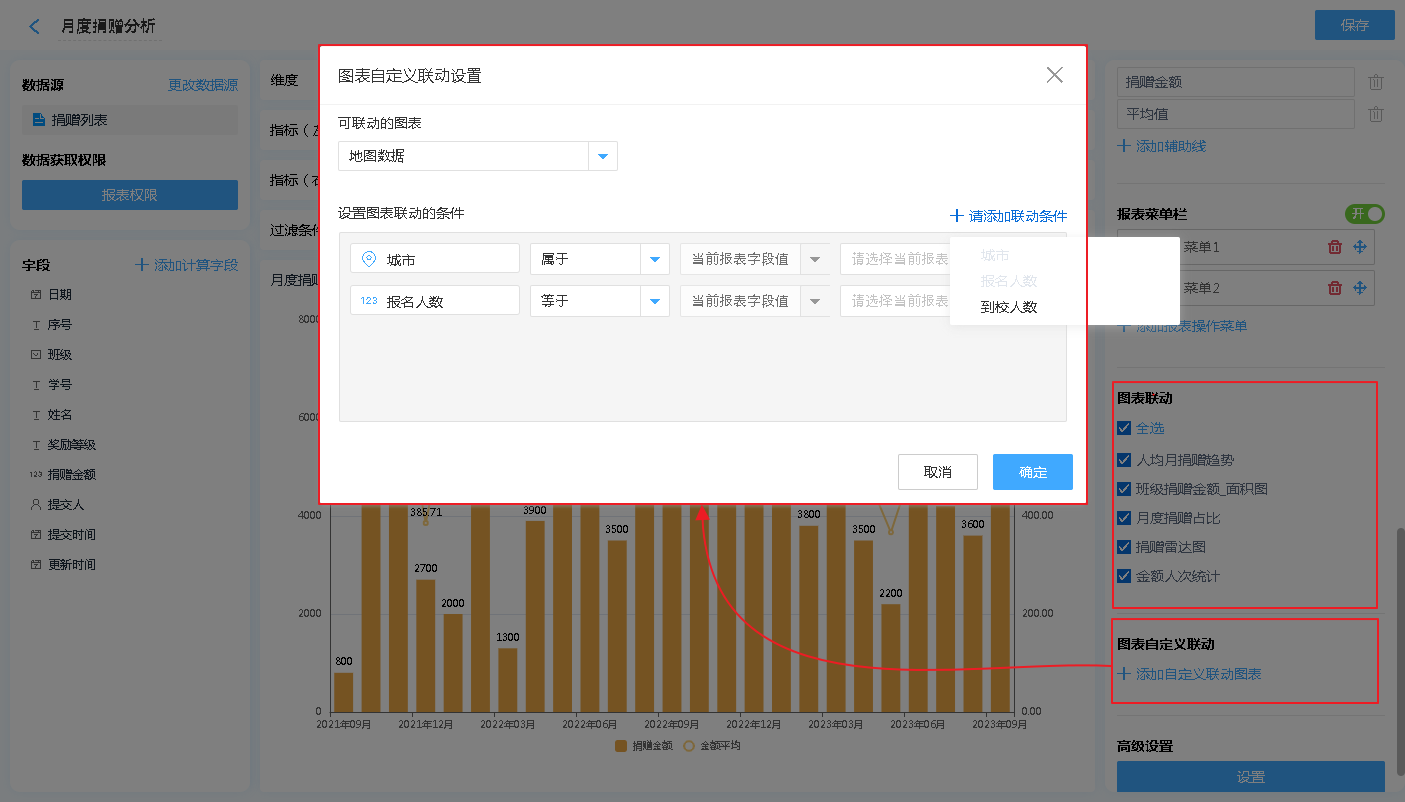Click the 取消 button
Image resolution: width=1405 pixels, height=802 pixels.
point(937,472)
